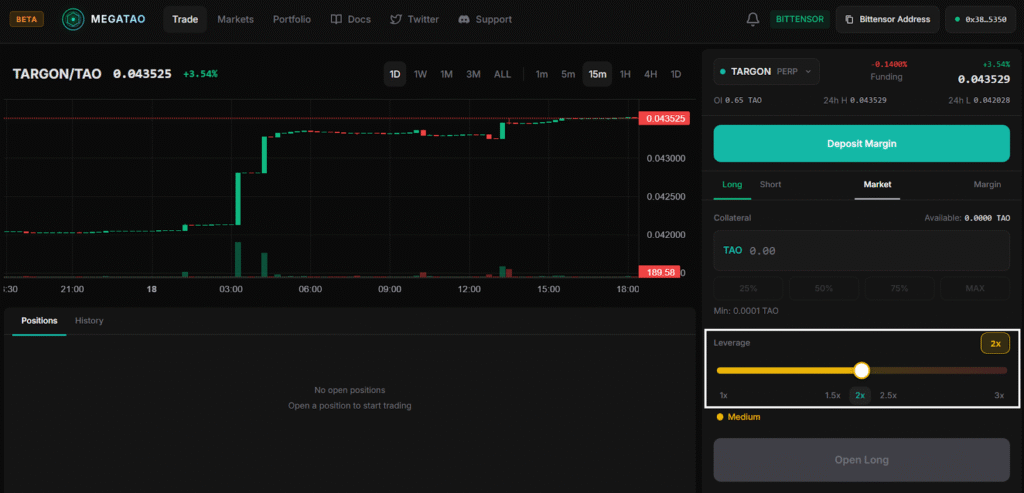1024x493 pixels.
Task: Select the 15m chart interval
Action: click(x=597, y=74)
